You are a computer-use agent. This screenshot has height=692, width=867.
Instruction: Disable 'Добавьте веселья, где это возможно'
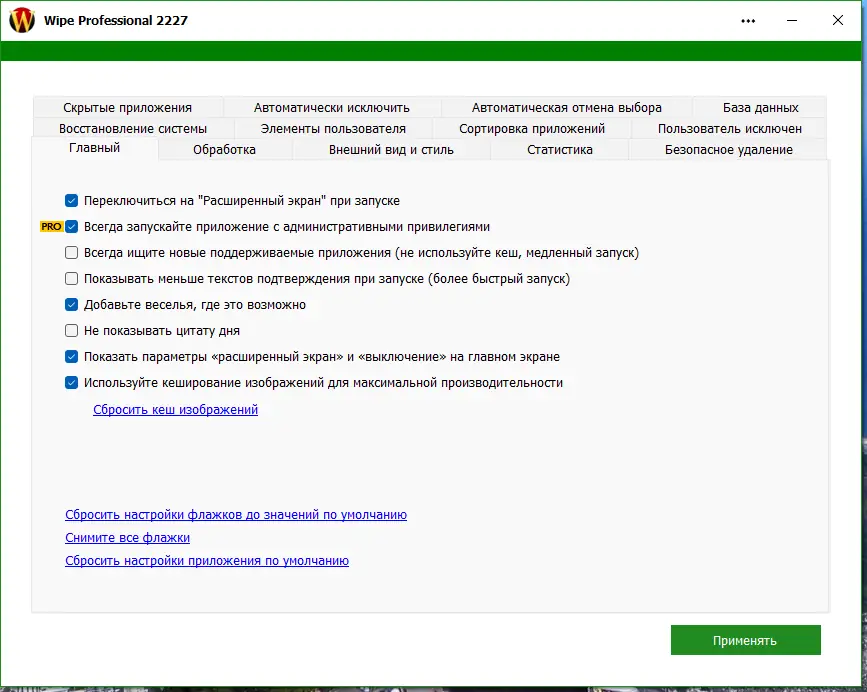click(72, 304)
